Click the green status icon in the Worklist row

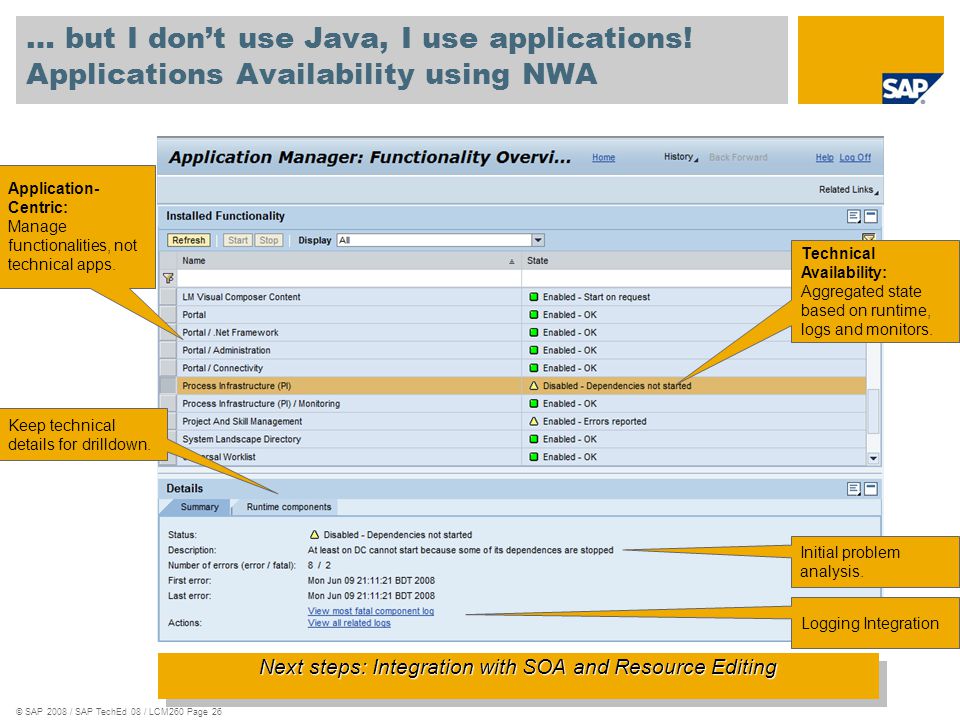[534, 457]
